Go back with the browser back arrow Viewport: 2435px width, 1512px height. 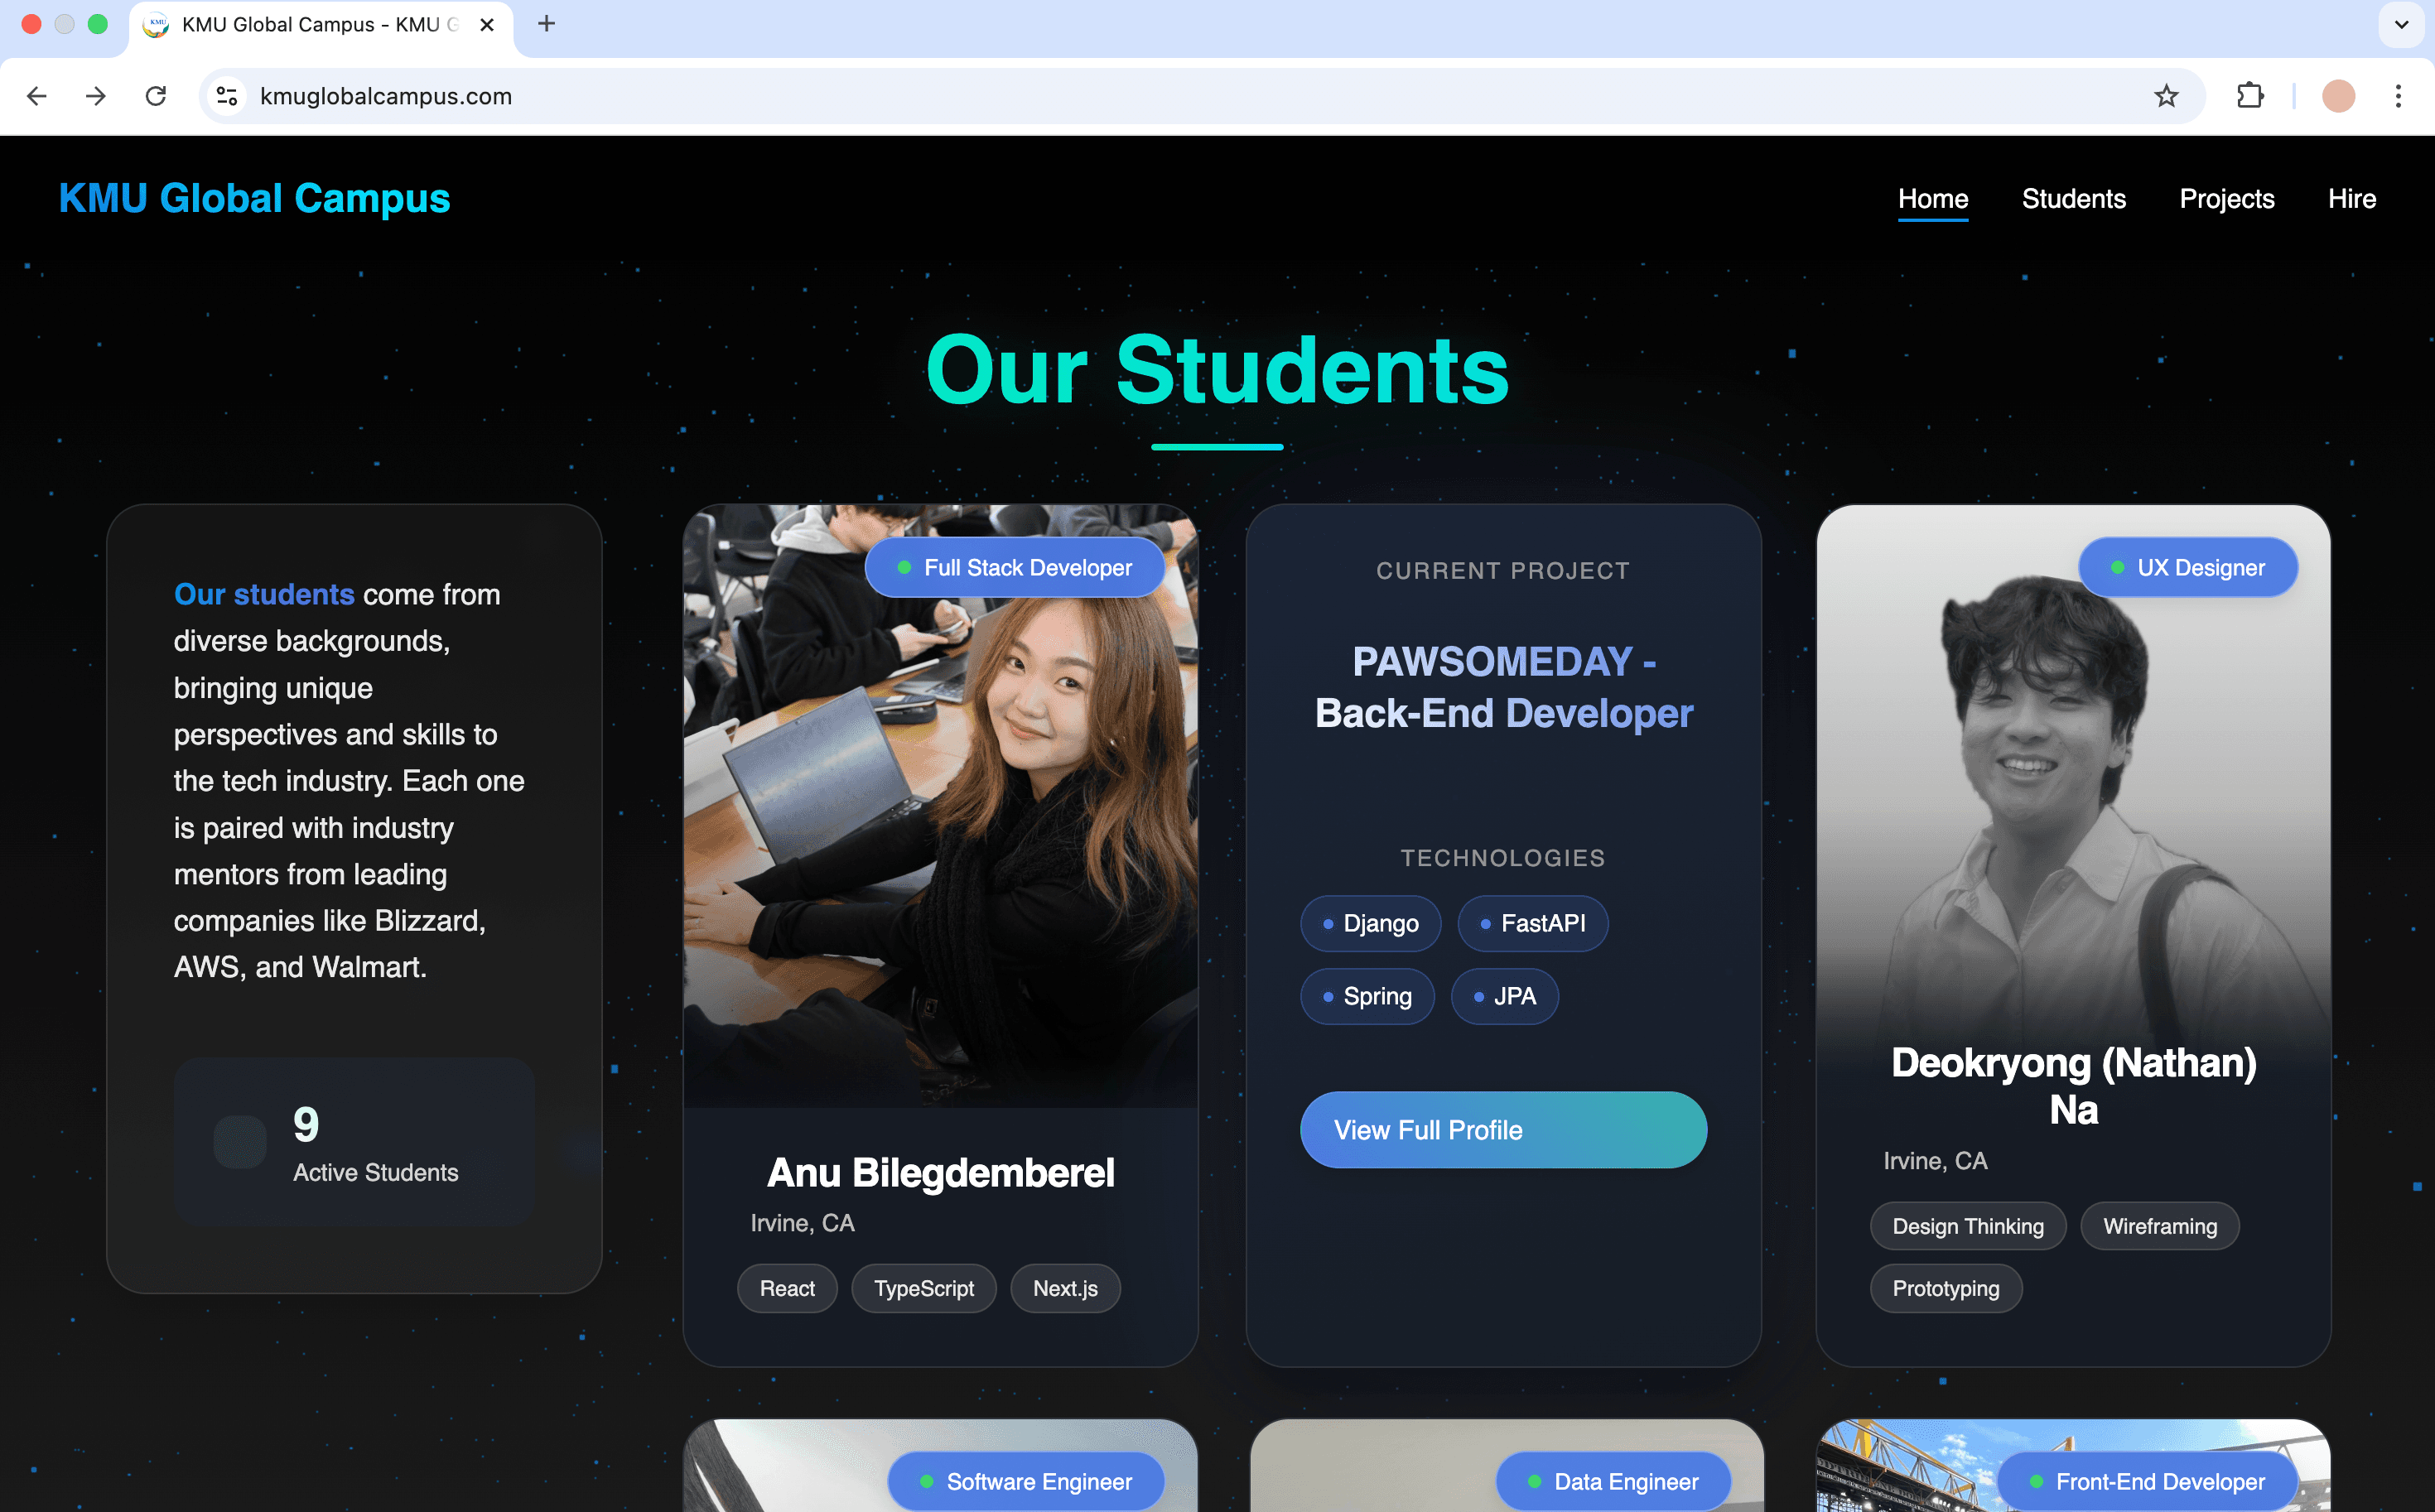37,96
